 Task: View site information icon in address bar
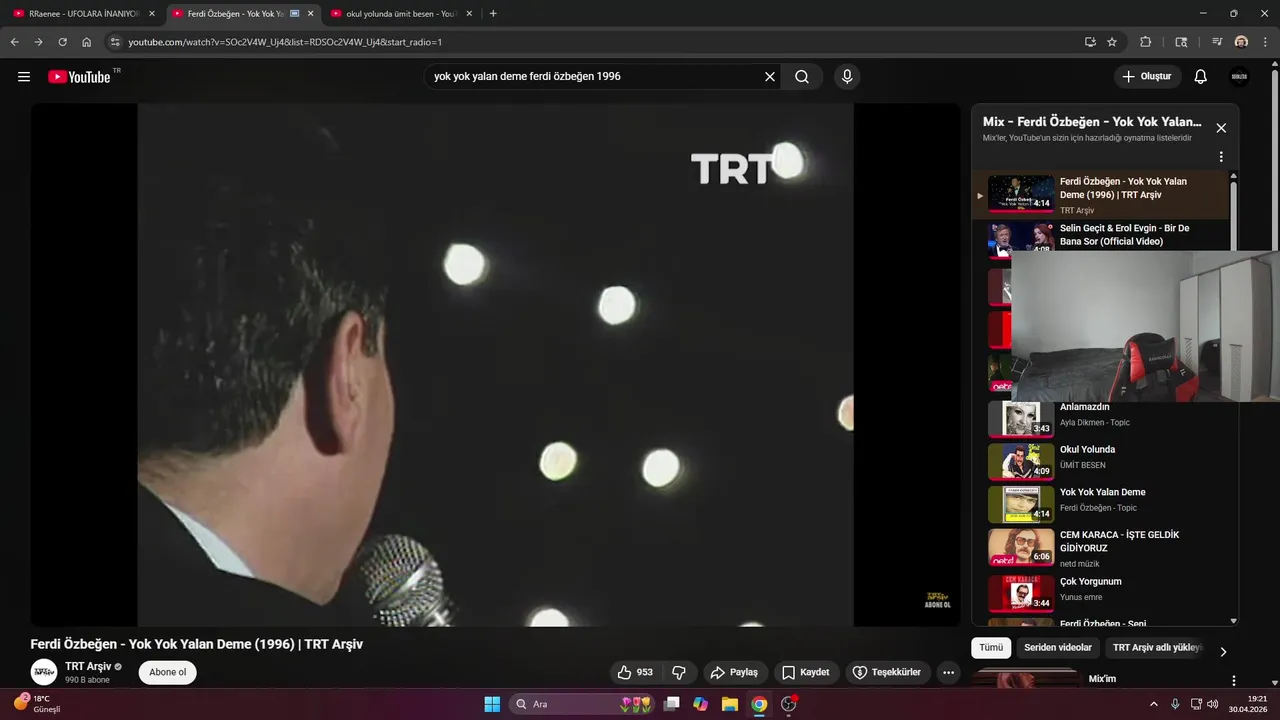[115, 42]
